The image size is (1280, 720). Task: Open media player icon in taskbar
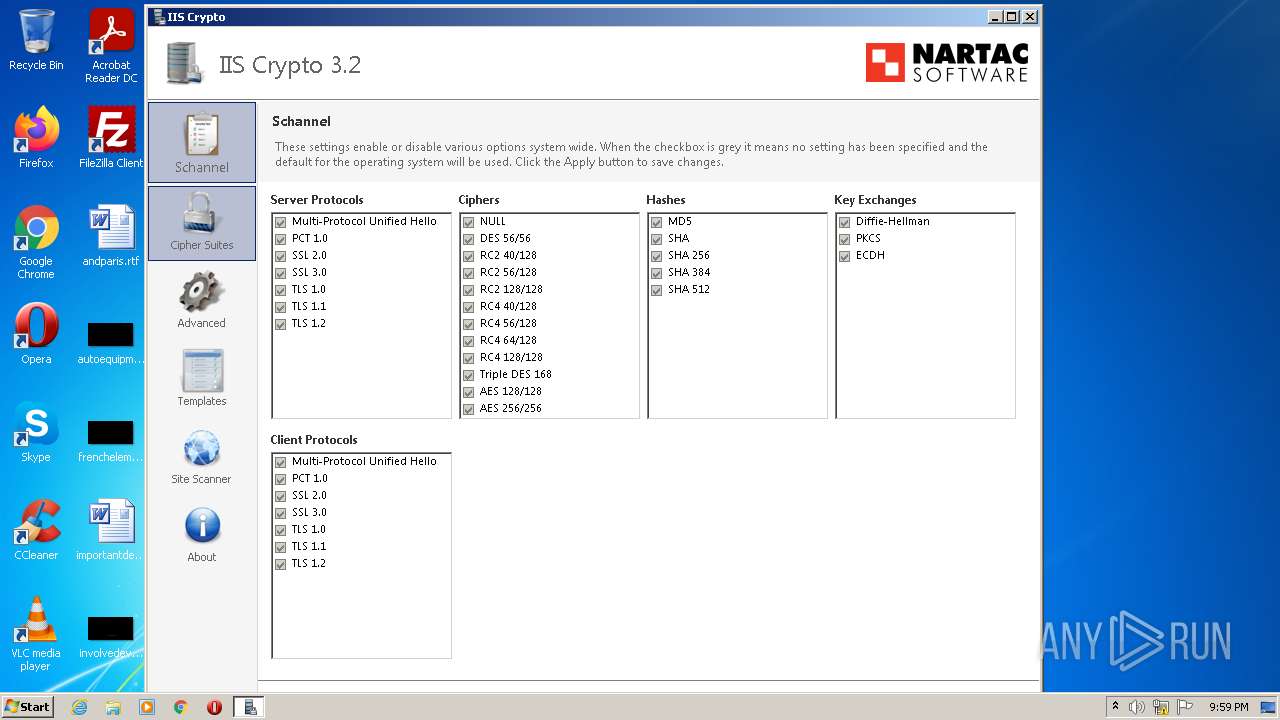point(147,707)
